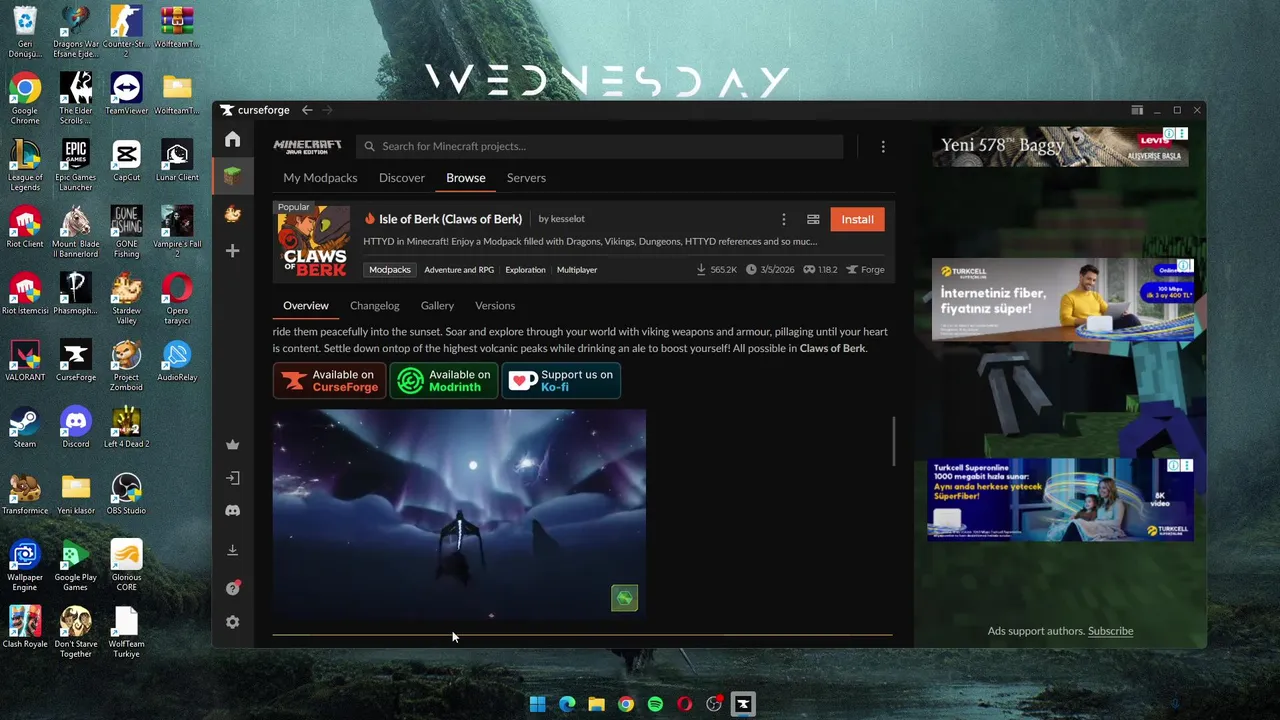1280x720 pixels.
Task: Click the sign-in arrow icon in sidebar
Action: tap(232, 478)
